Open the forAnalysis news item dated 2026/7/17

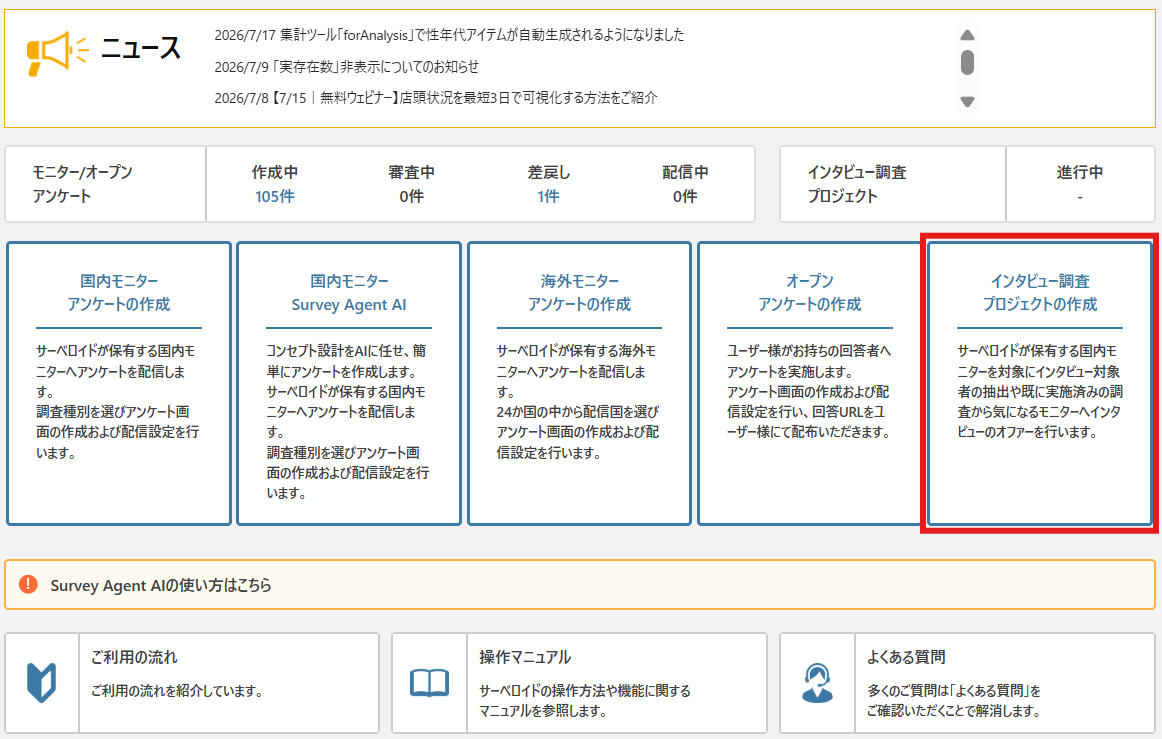click(x=449, y=35)
